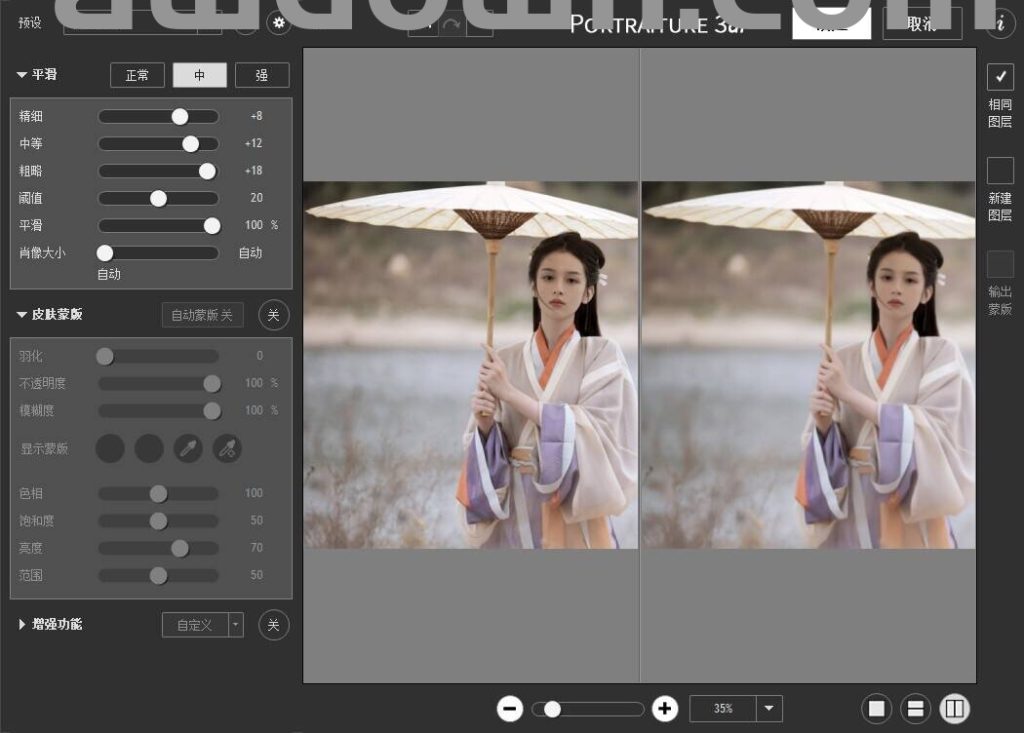Switch to horizontal split preview
Image resolution: width=1024 pixels, height=733 pixels.
tap(915, 709)
